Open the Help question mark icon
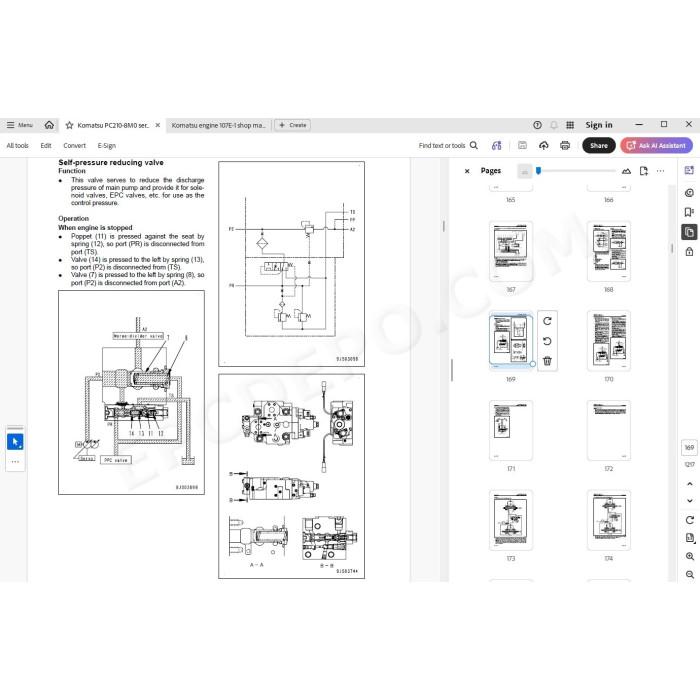 [x=538, y=125]
